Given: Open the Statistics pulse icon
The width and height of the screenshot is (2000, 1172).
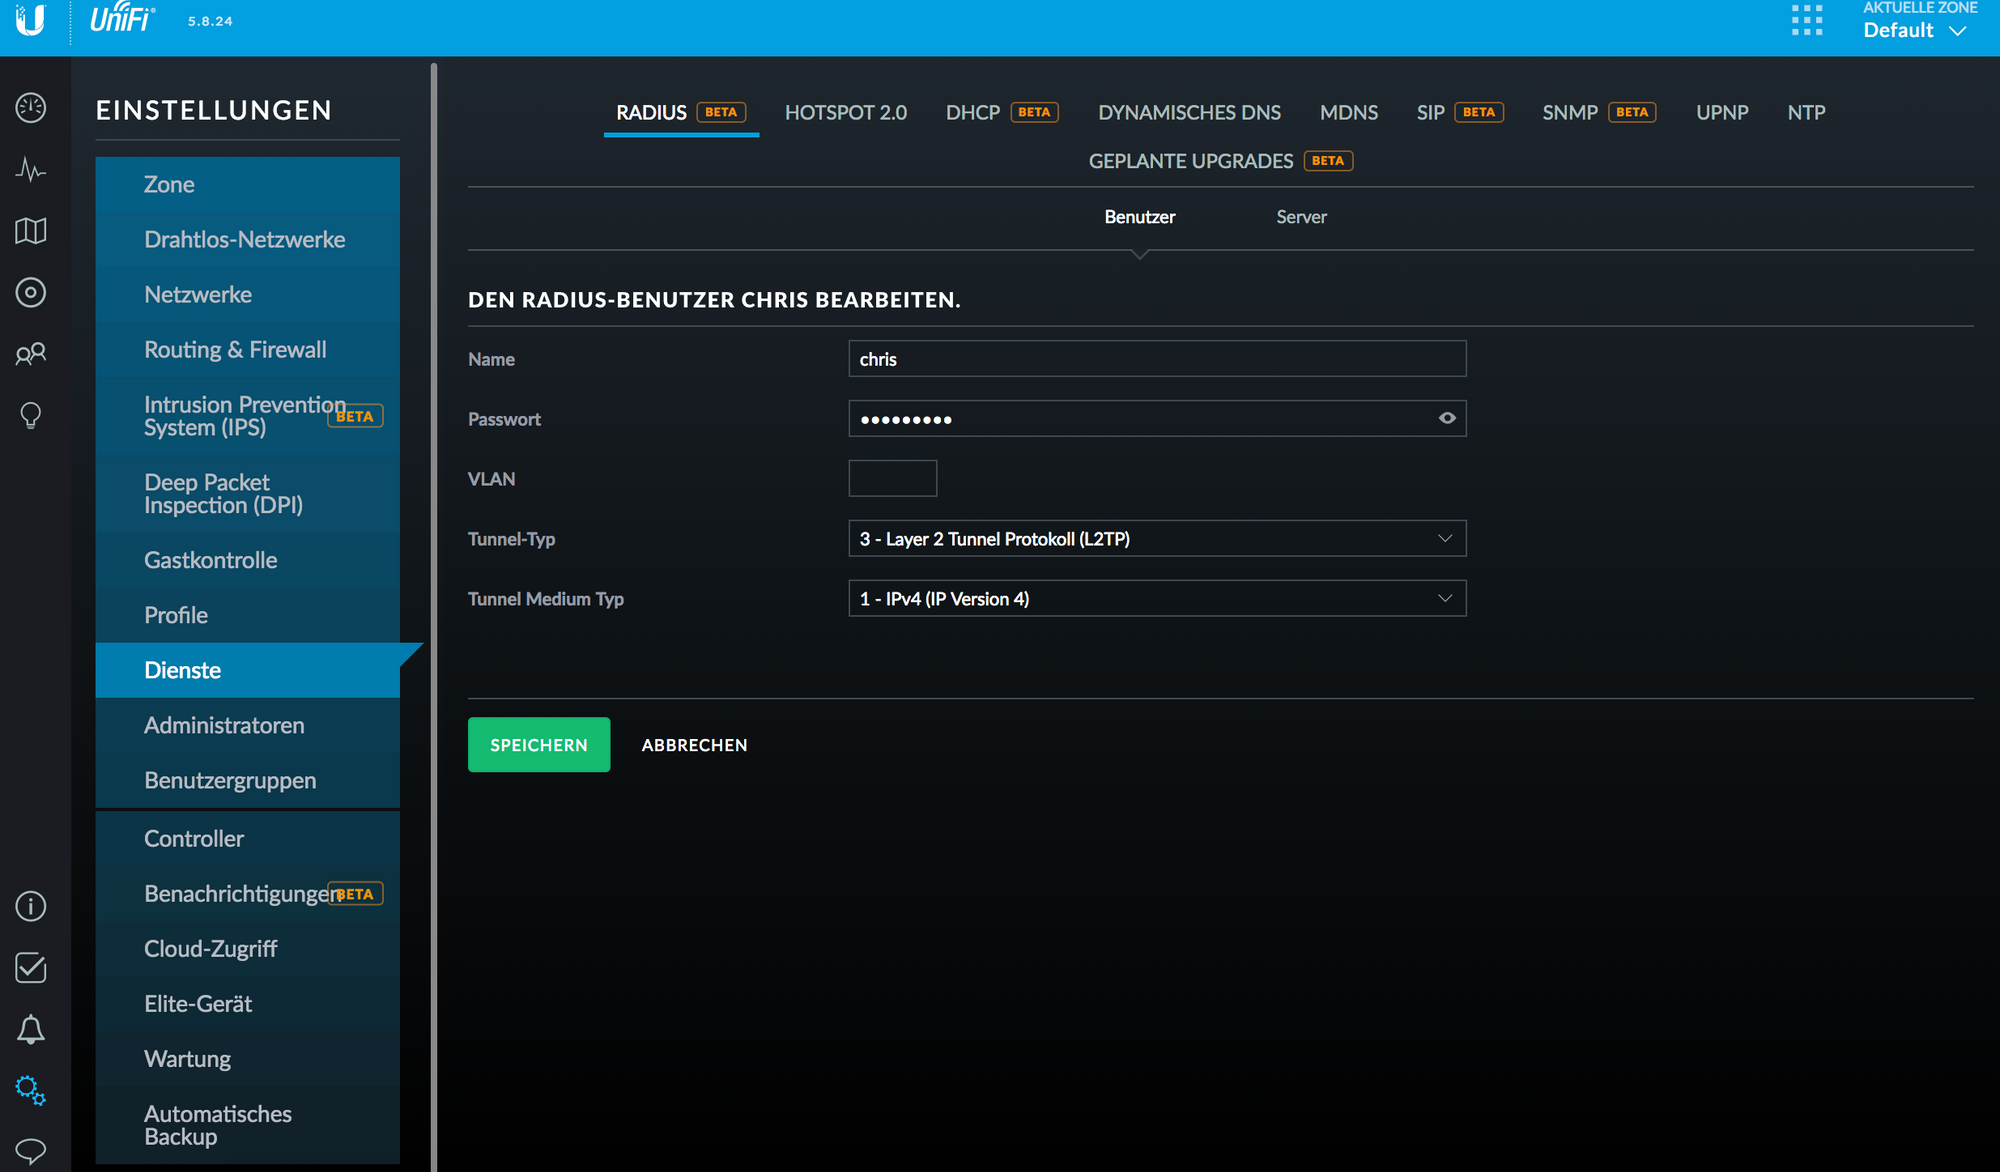Looking at the screenshot, I should click(x=31, y=170).
